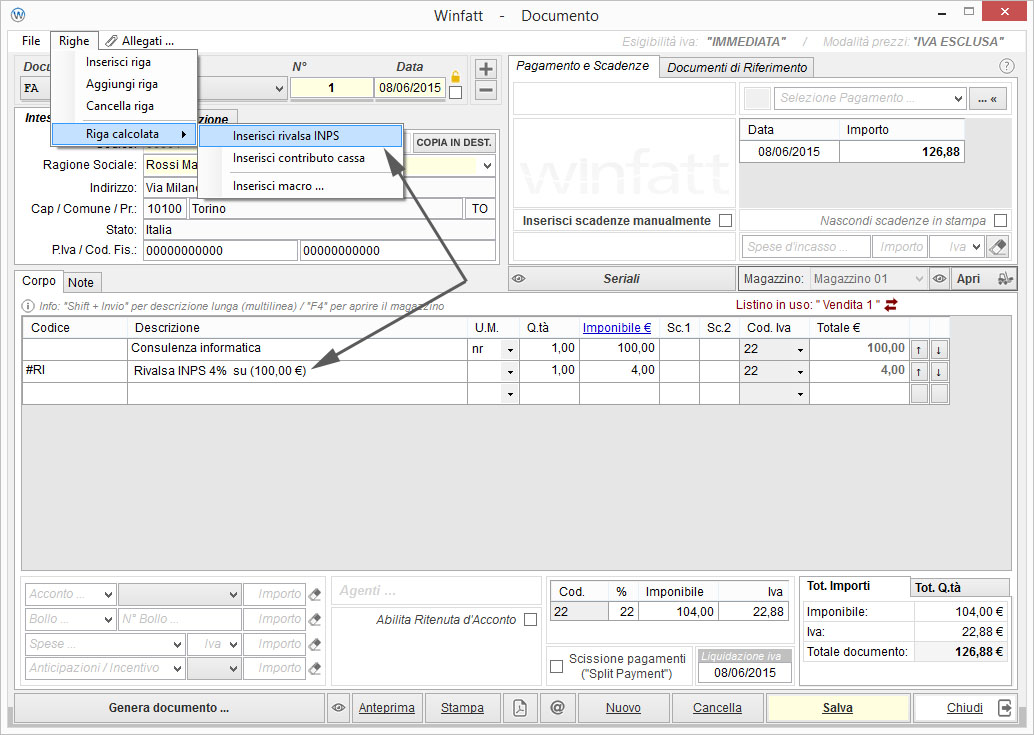Click Liquidazione iva date field
The height and width of the screenshot is (735, 1034).
[745, 673]
